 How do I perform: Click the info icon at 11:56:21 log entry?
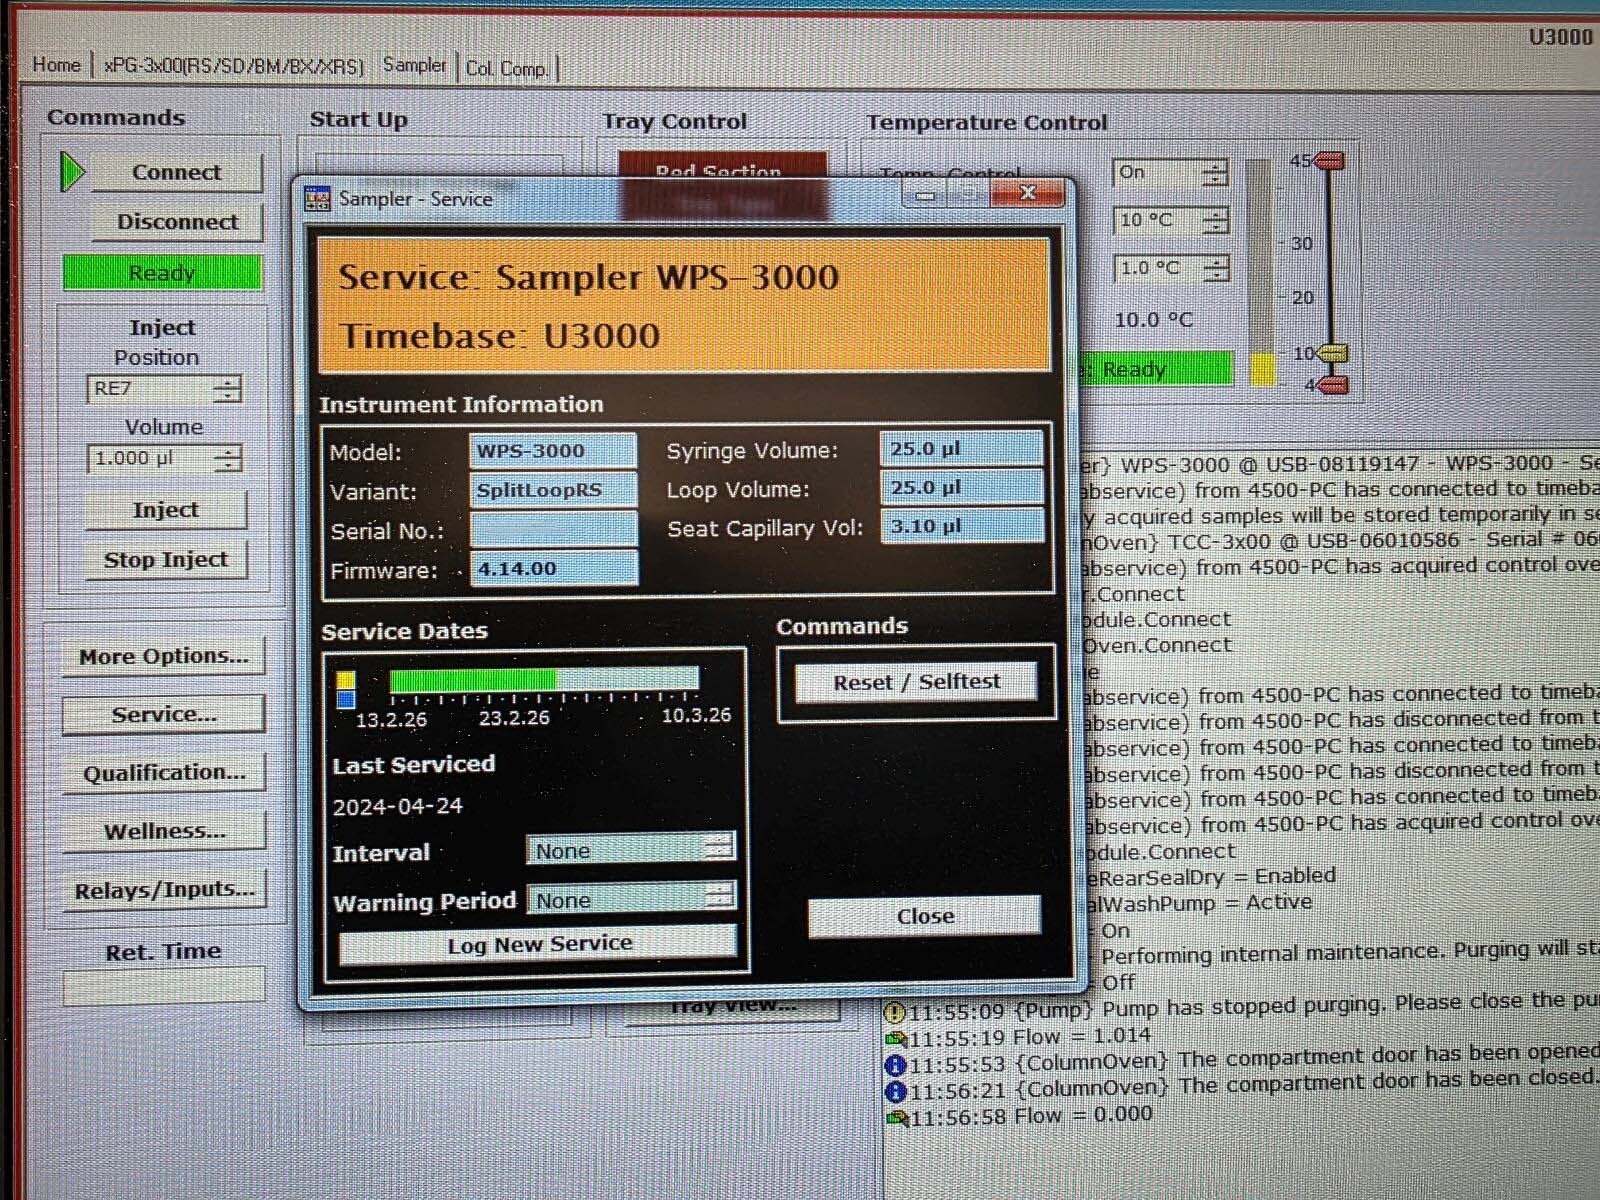tap(896, 1091)
